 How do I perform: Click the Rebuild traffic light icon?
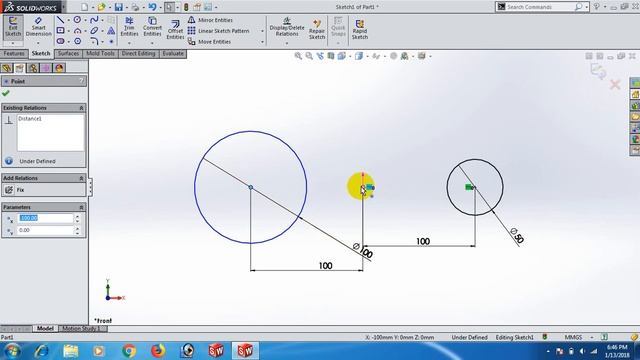pyautogui.click(x=186, y=7)
